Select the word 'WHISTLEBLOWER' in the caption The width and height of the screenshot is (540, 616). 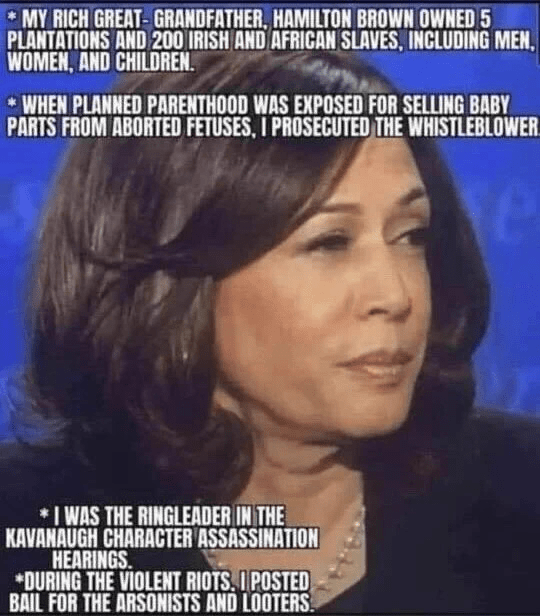474,127
